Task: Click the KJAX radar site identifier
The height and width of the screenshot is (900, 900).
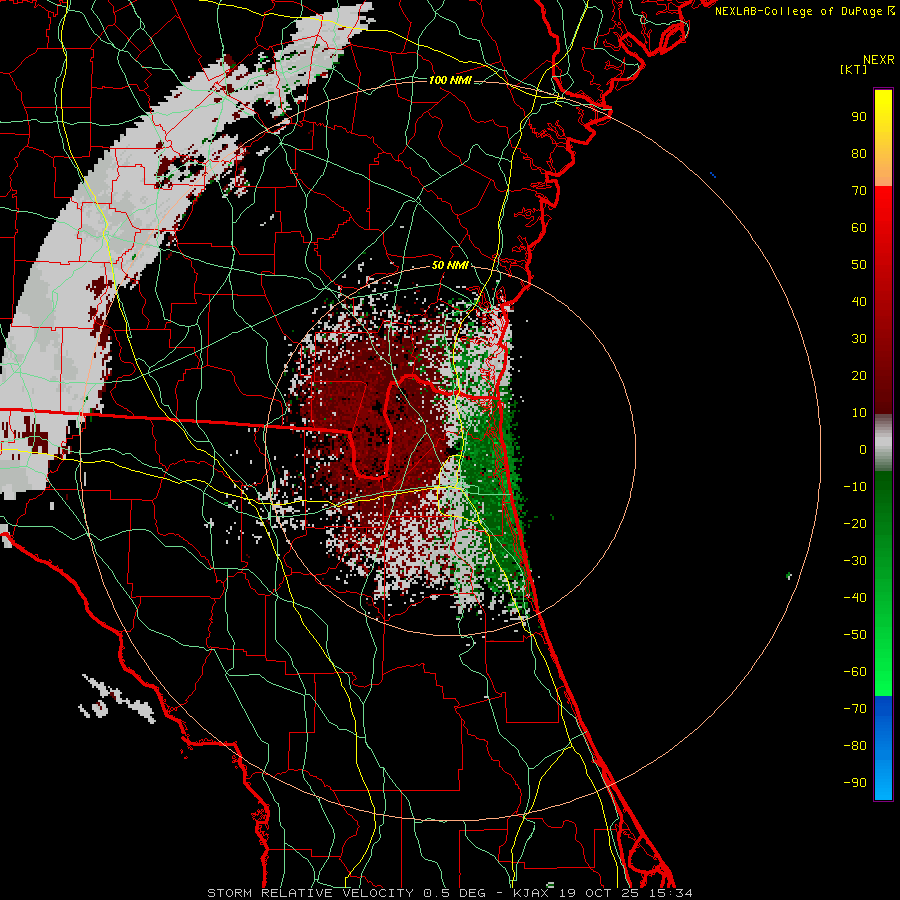Action: (x=531, y=893)
